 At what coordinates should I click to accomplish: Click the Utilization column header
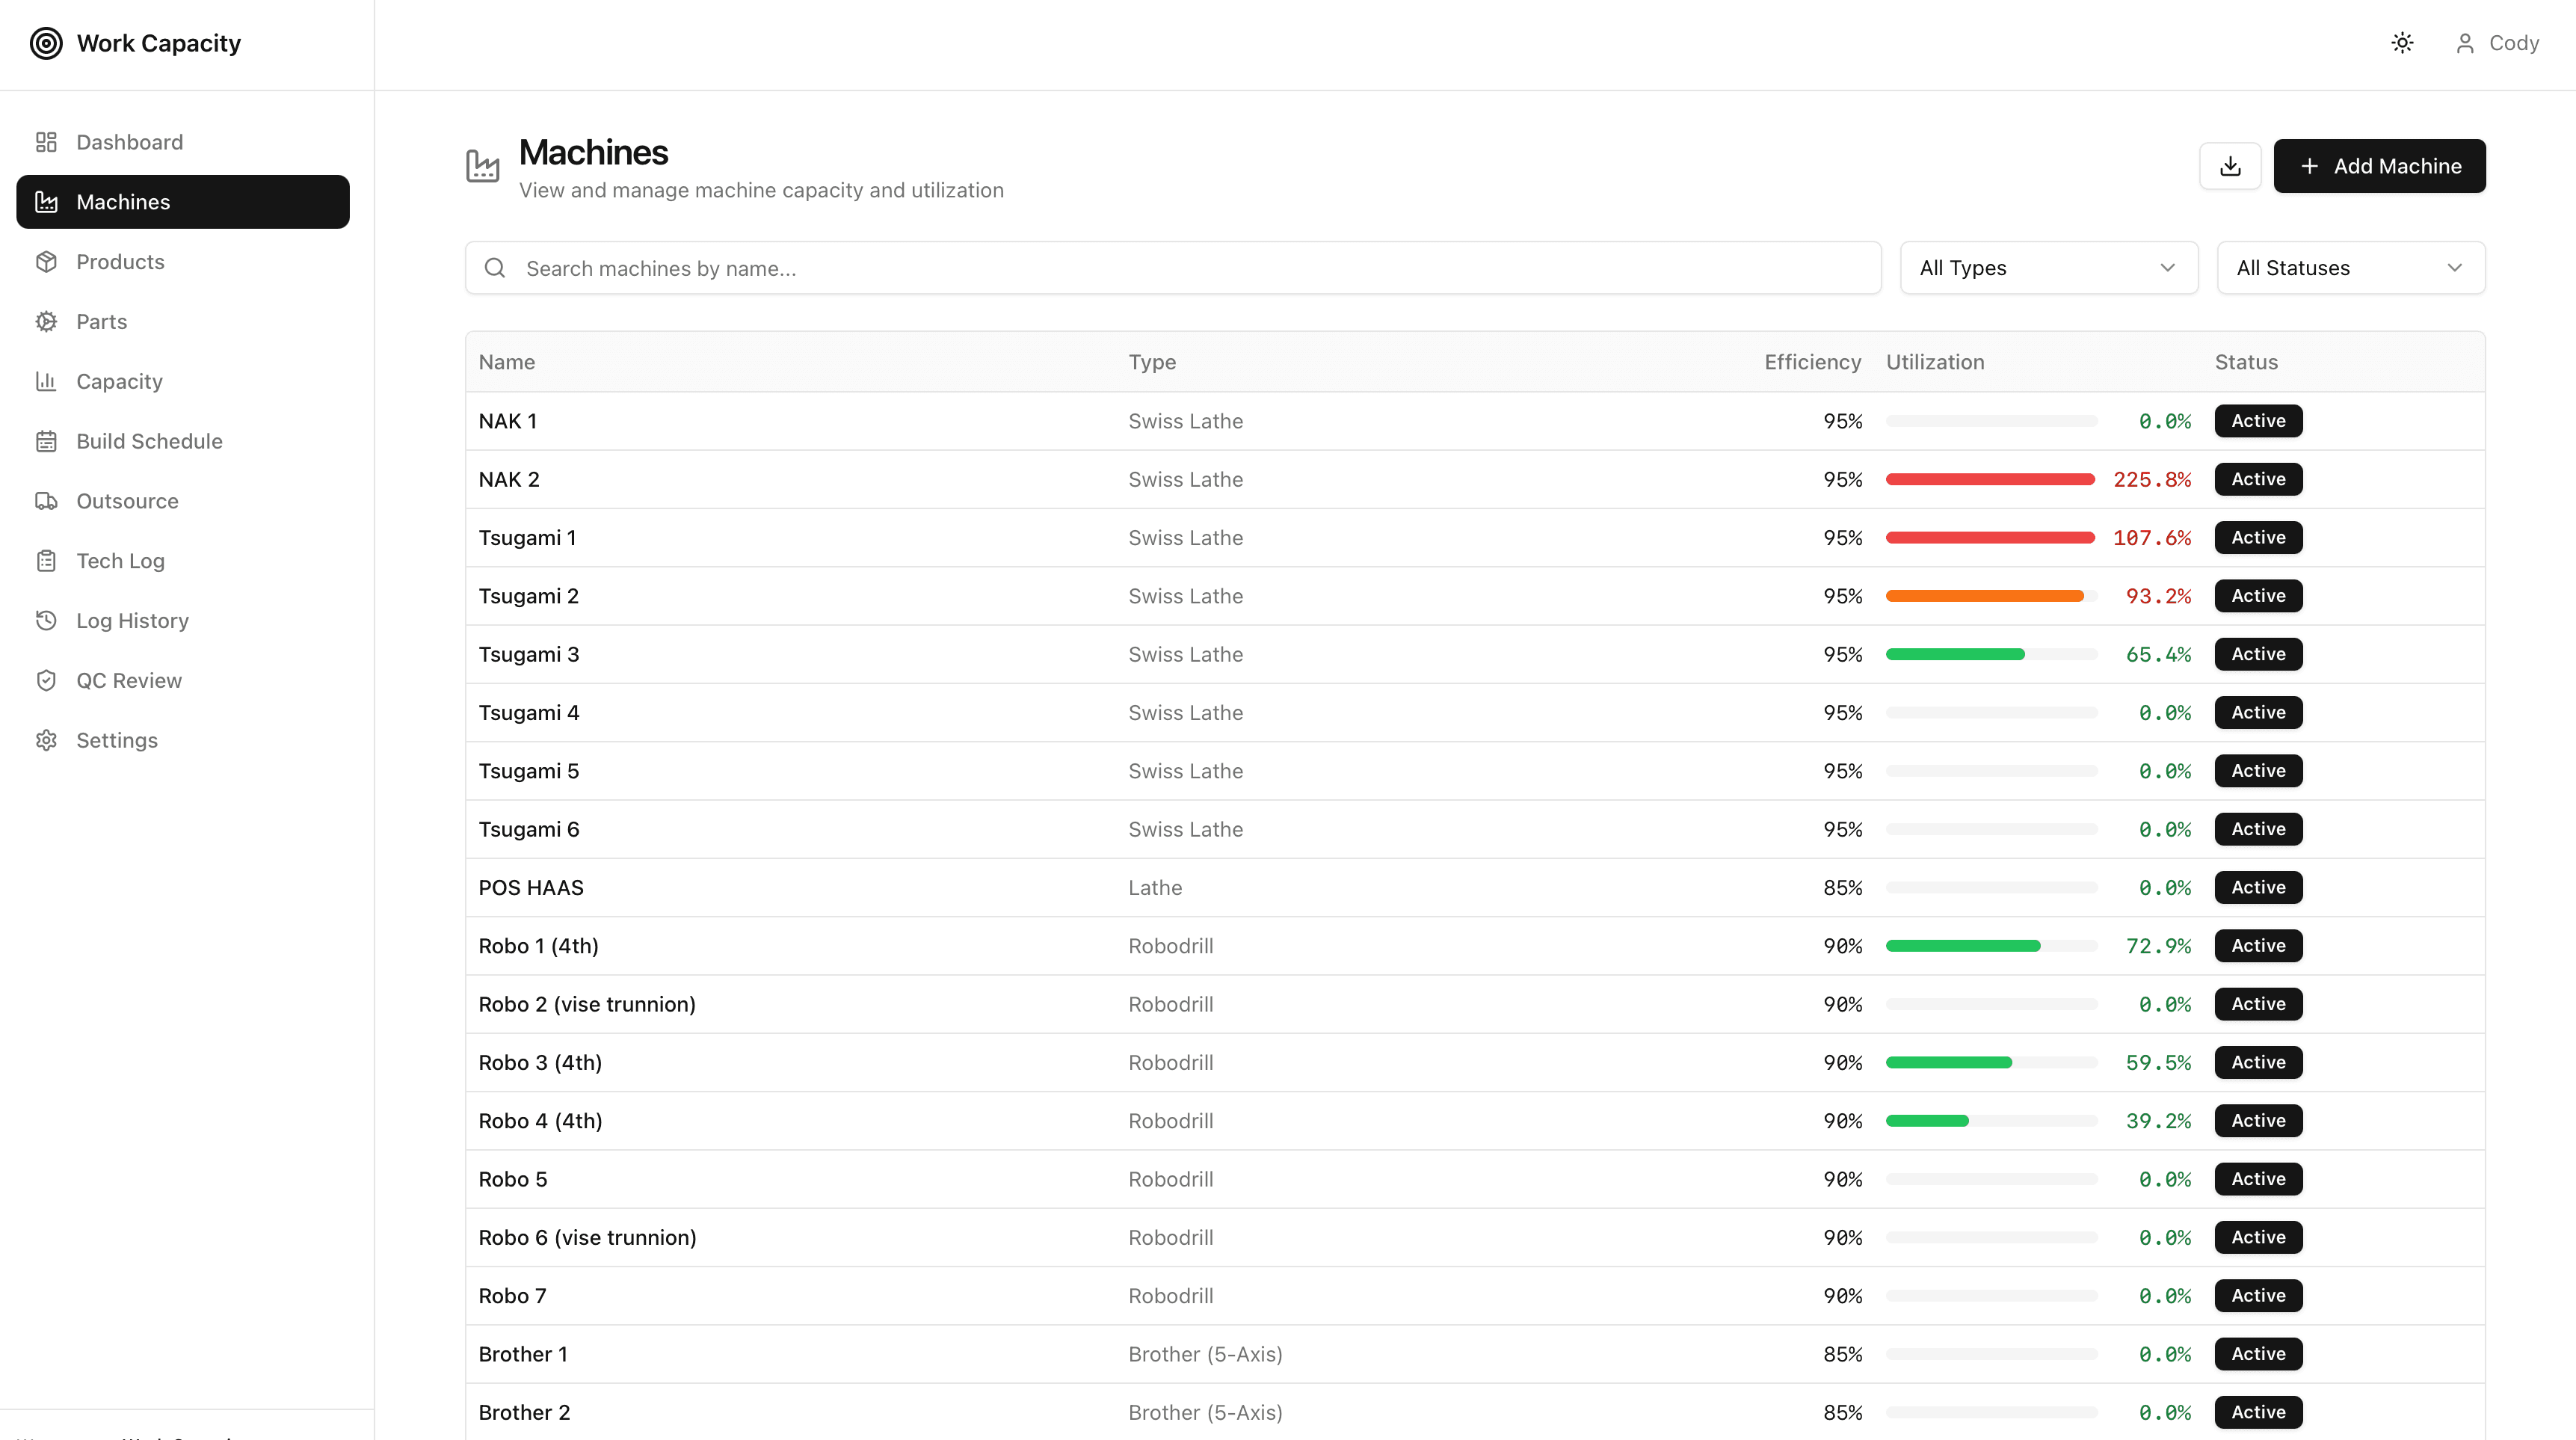point(1935,362)
